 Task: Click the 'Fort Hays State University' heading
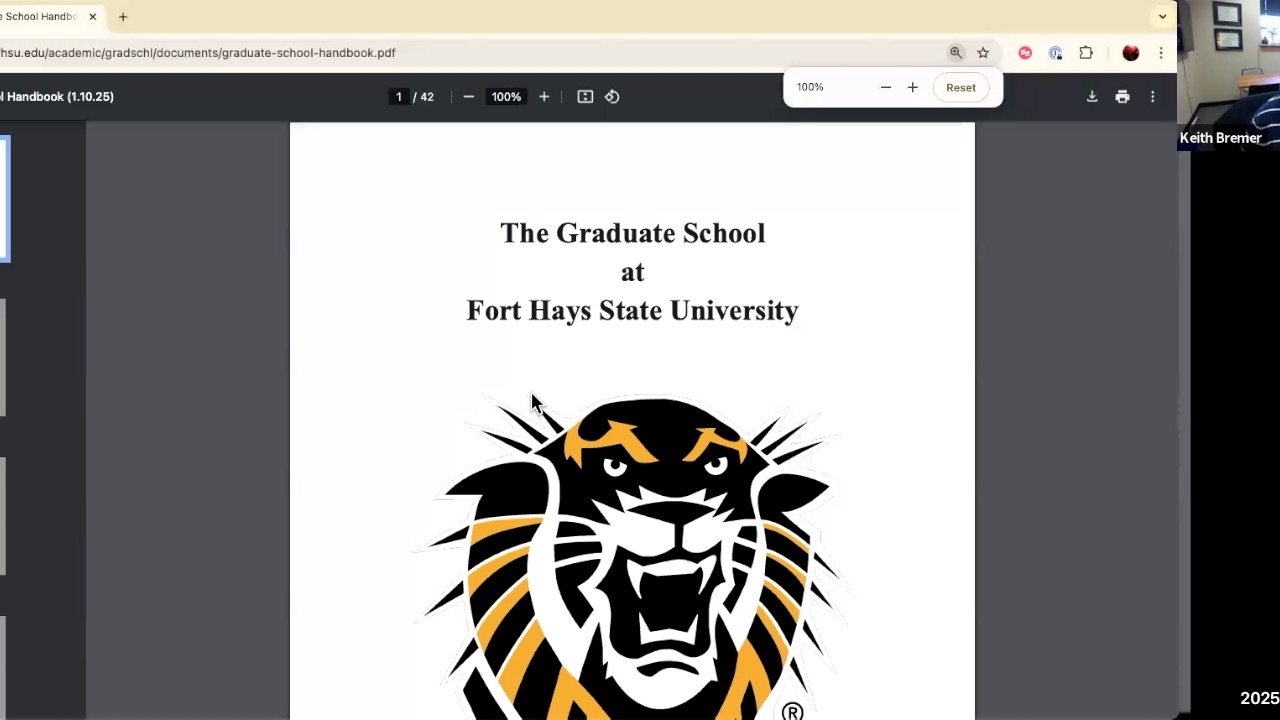[x=632, y=311]
